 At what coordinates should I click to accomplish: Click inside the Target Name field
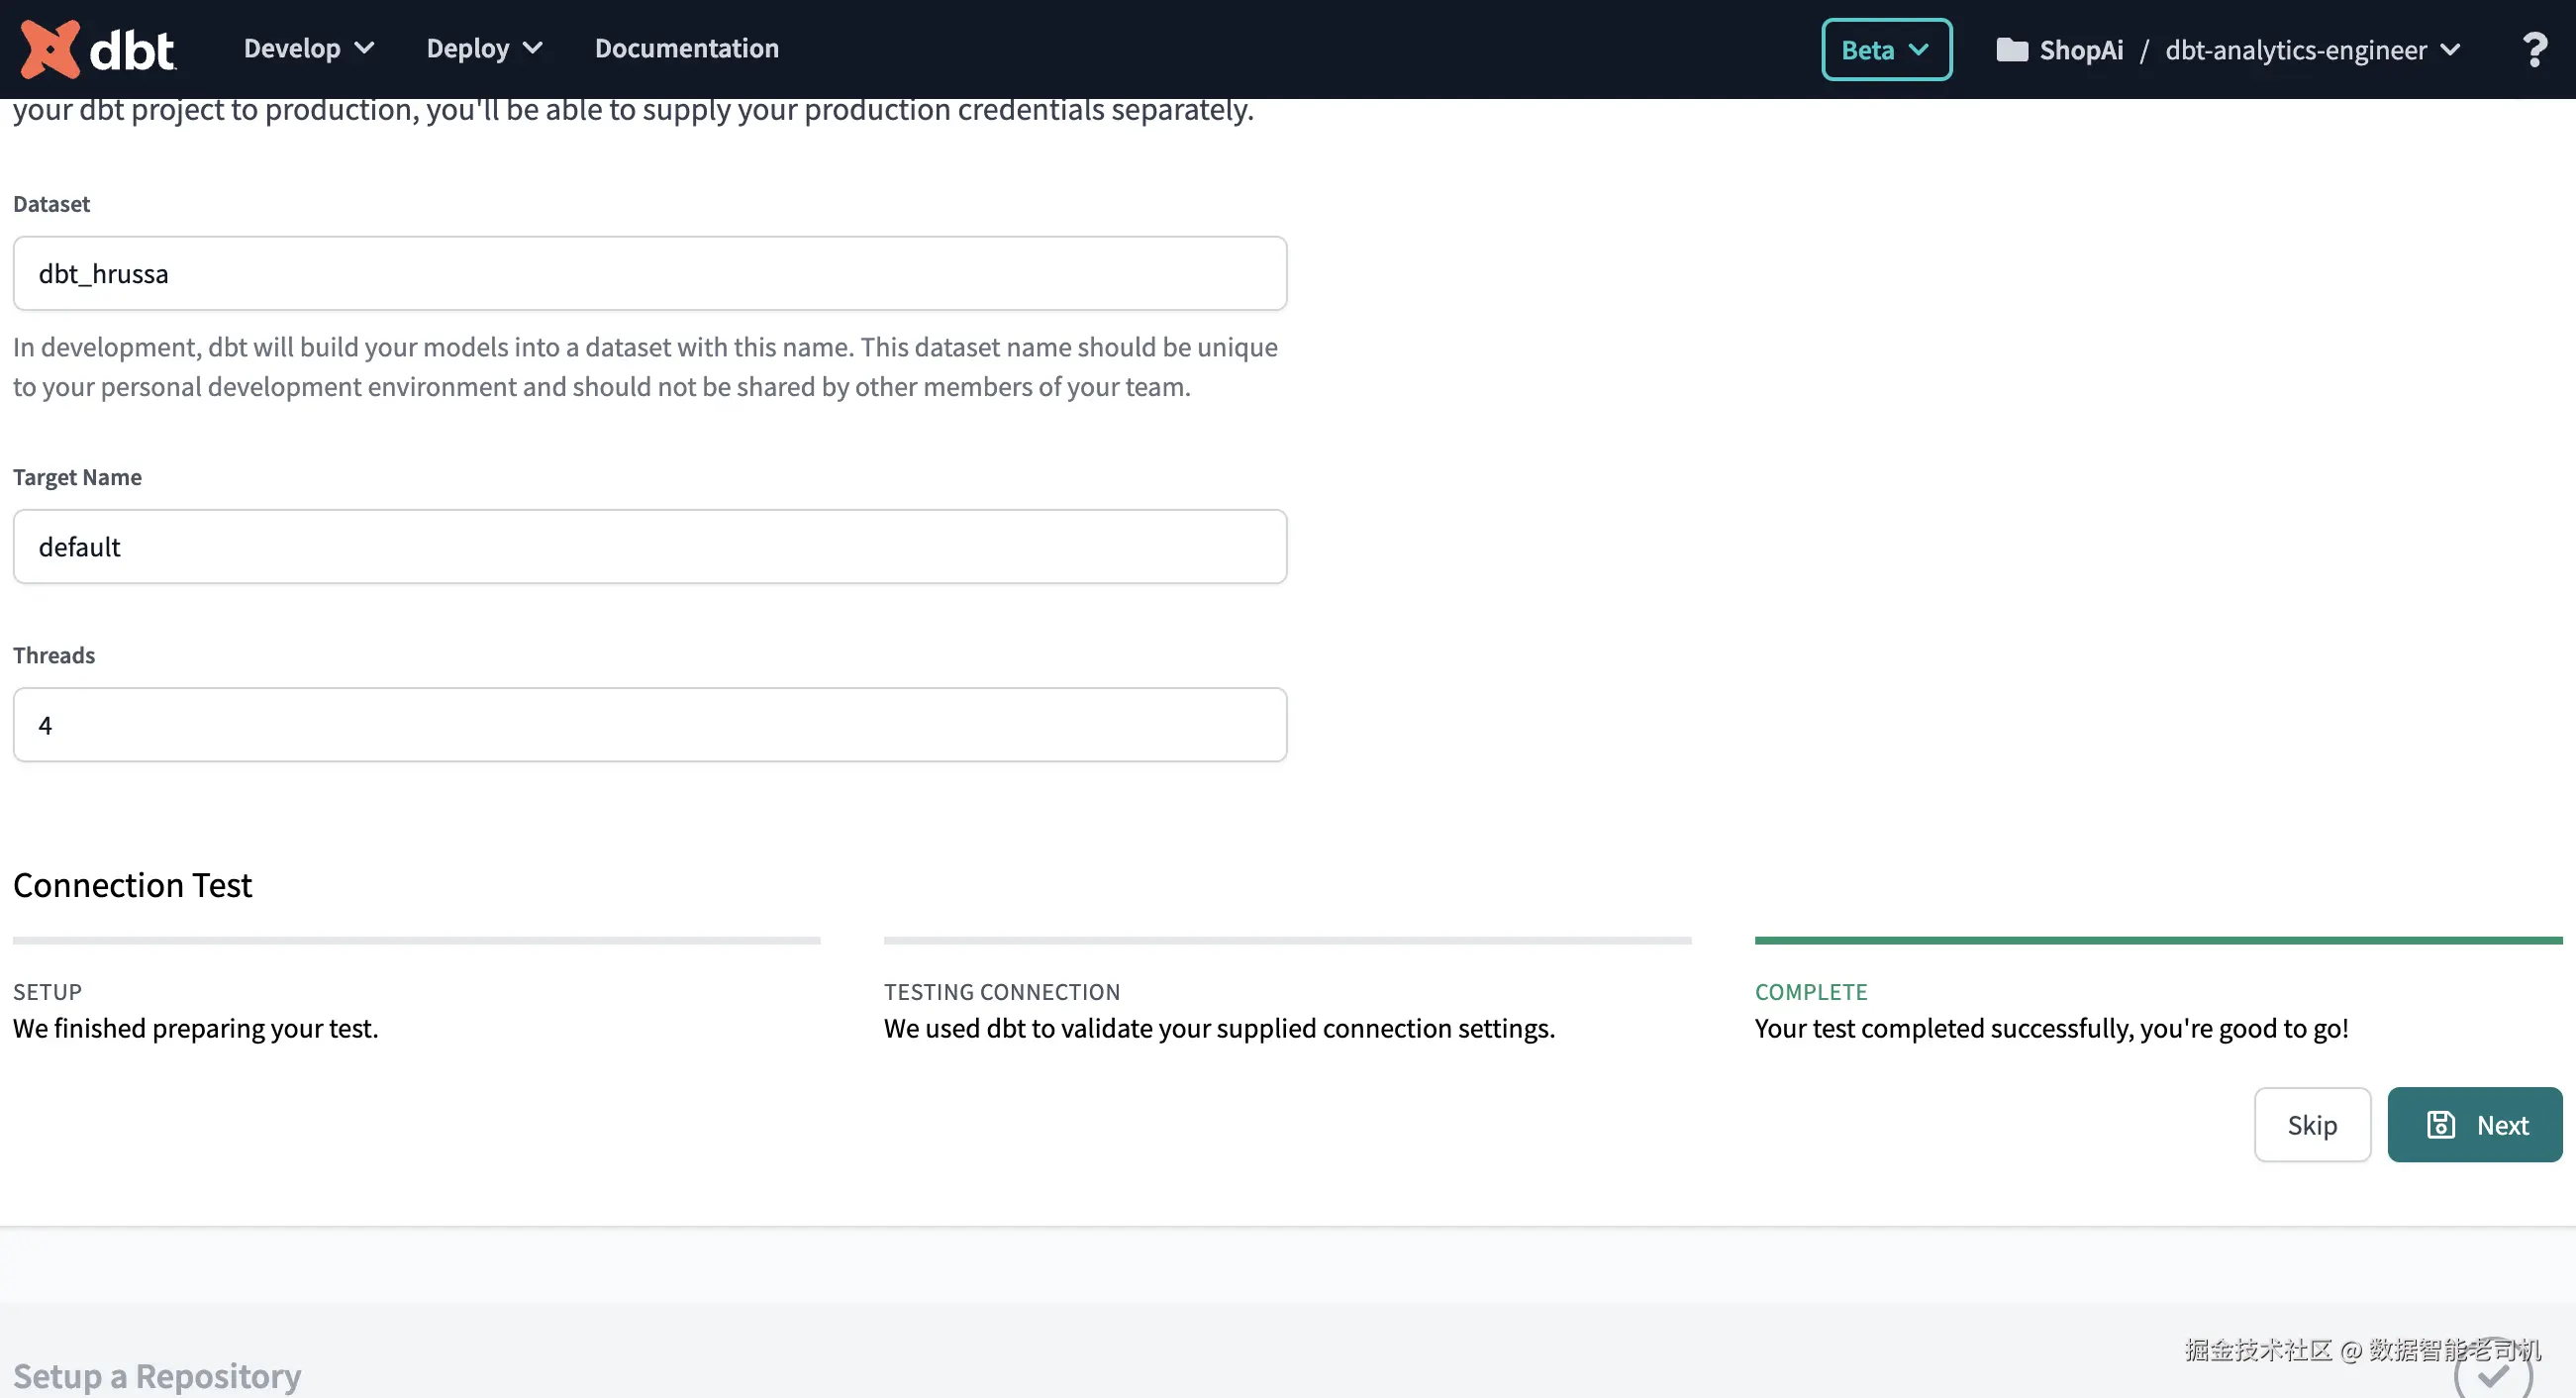[650, 547]
